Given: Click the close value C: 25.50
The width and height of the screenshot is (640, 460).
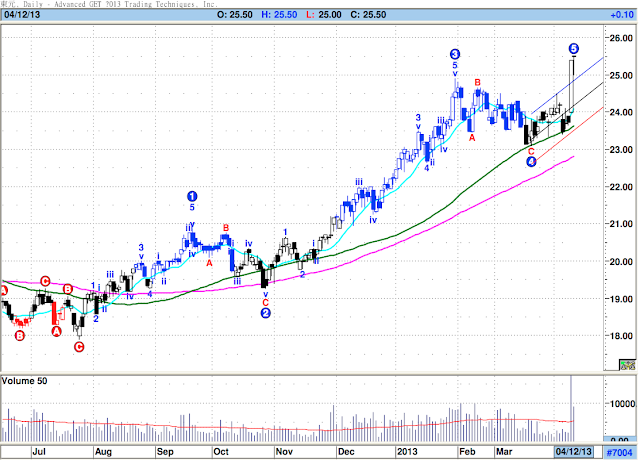Looking at the screenshot, I should tap(368, 15).
